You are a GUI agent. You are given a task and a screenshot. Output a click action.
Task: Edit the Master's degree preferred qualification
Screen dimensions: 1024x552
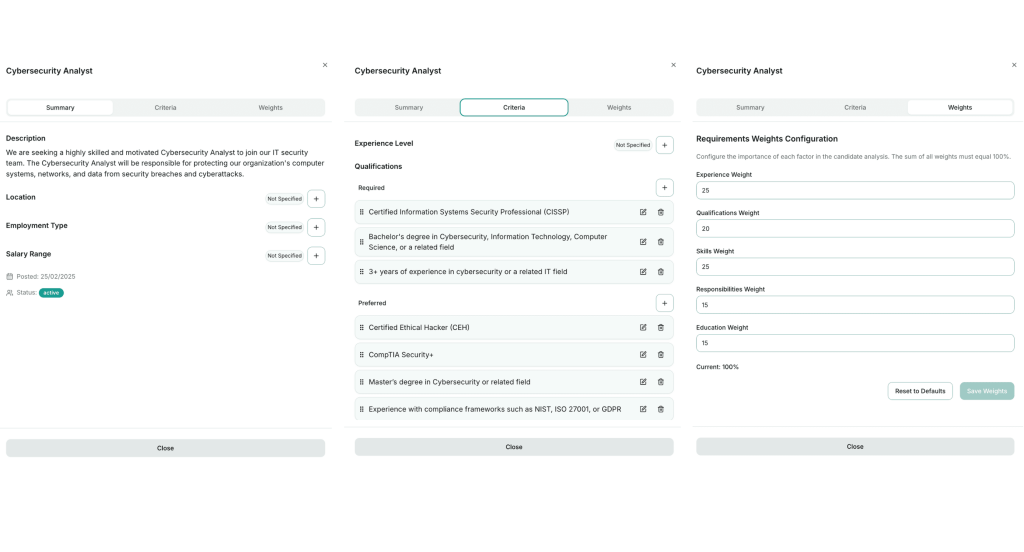643,381
